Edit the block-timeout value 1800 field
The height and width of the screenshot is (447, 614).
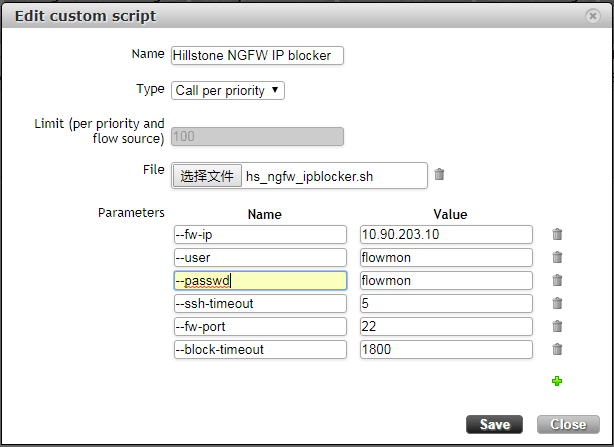(x=446, y=349)
